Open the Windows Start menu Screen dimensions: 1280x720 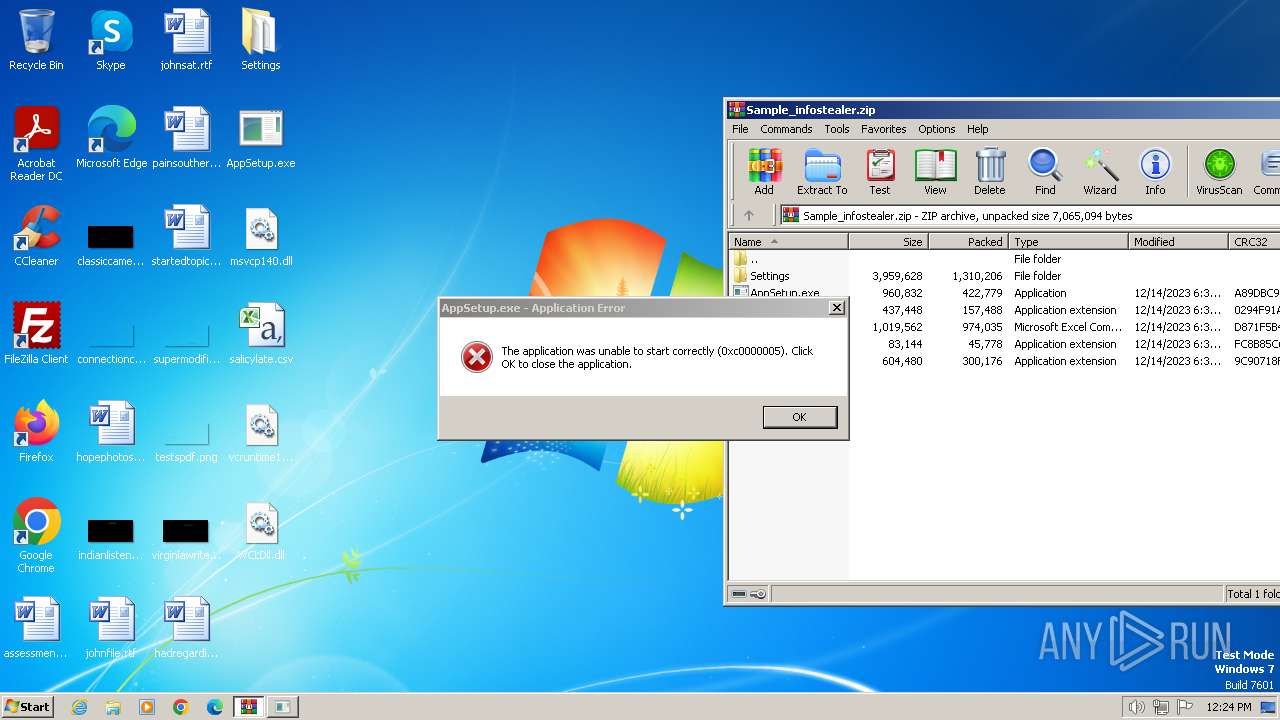coord(28,706)
